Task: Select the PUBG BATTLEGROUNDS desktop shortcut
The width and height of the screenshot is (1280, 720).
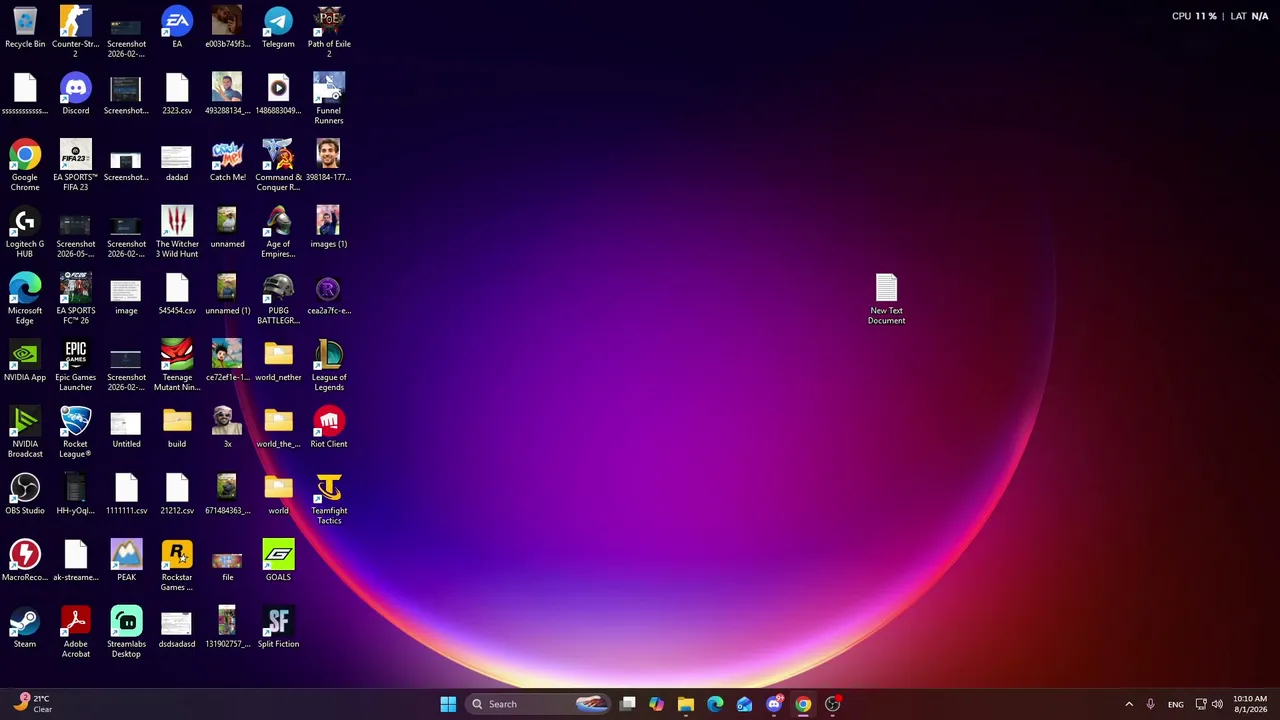Action: click(x=278, y=300)
